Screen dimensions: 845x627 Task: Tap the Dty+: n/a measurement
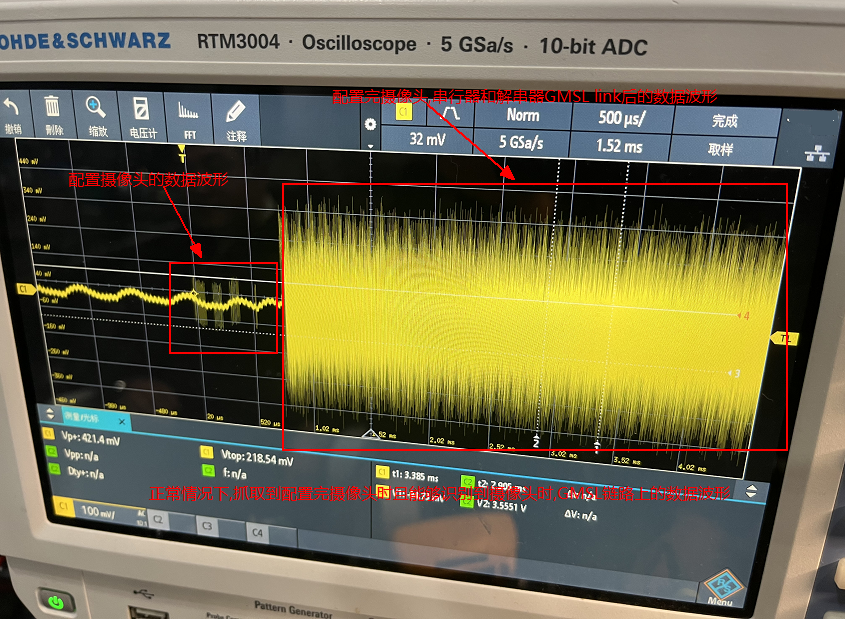tap(86, 473)
